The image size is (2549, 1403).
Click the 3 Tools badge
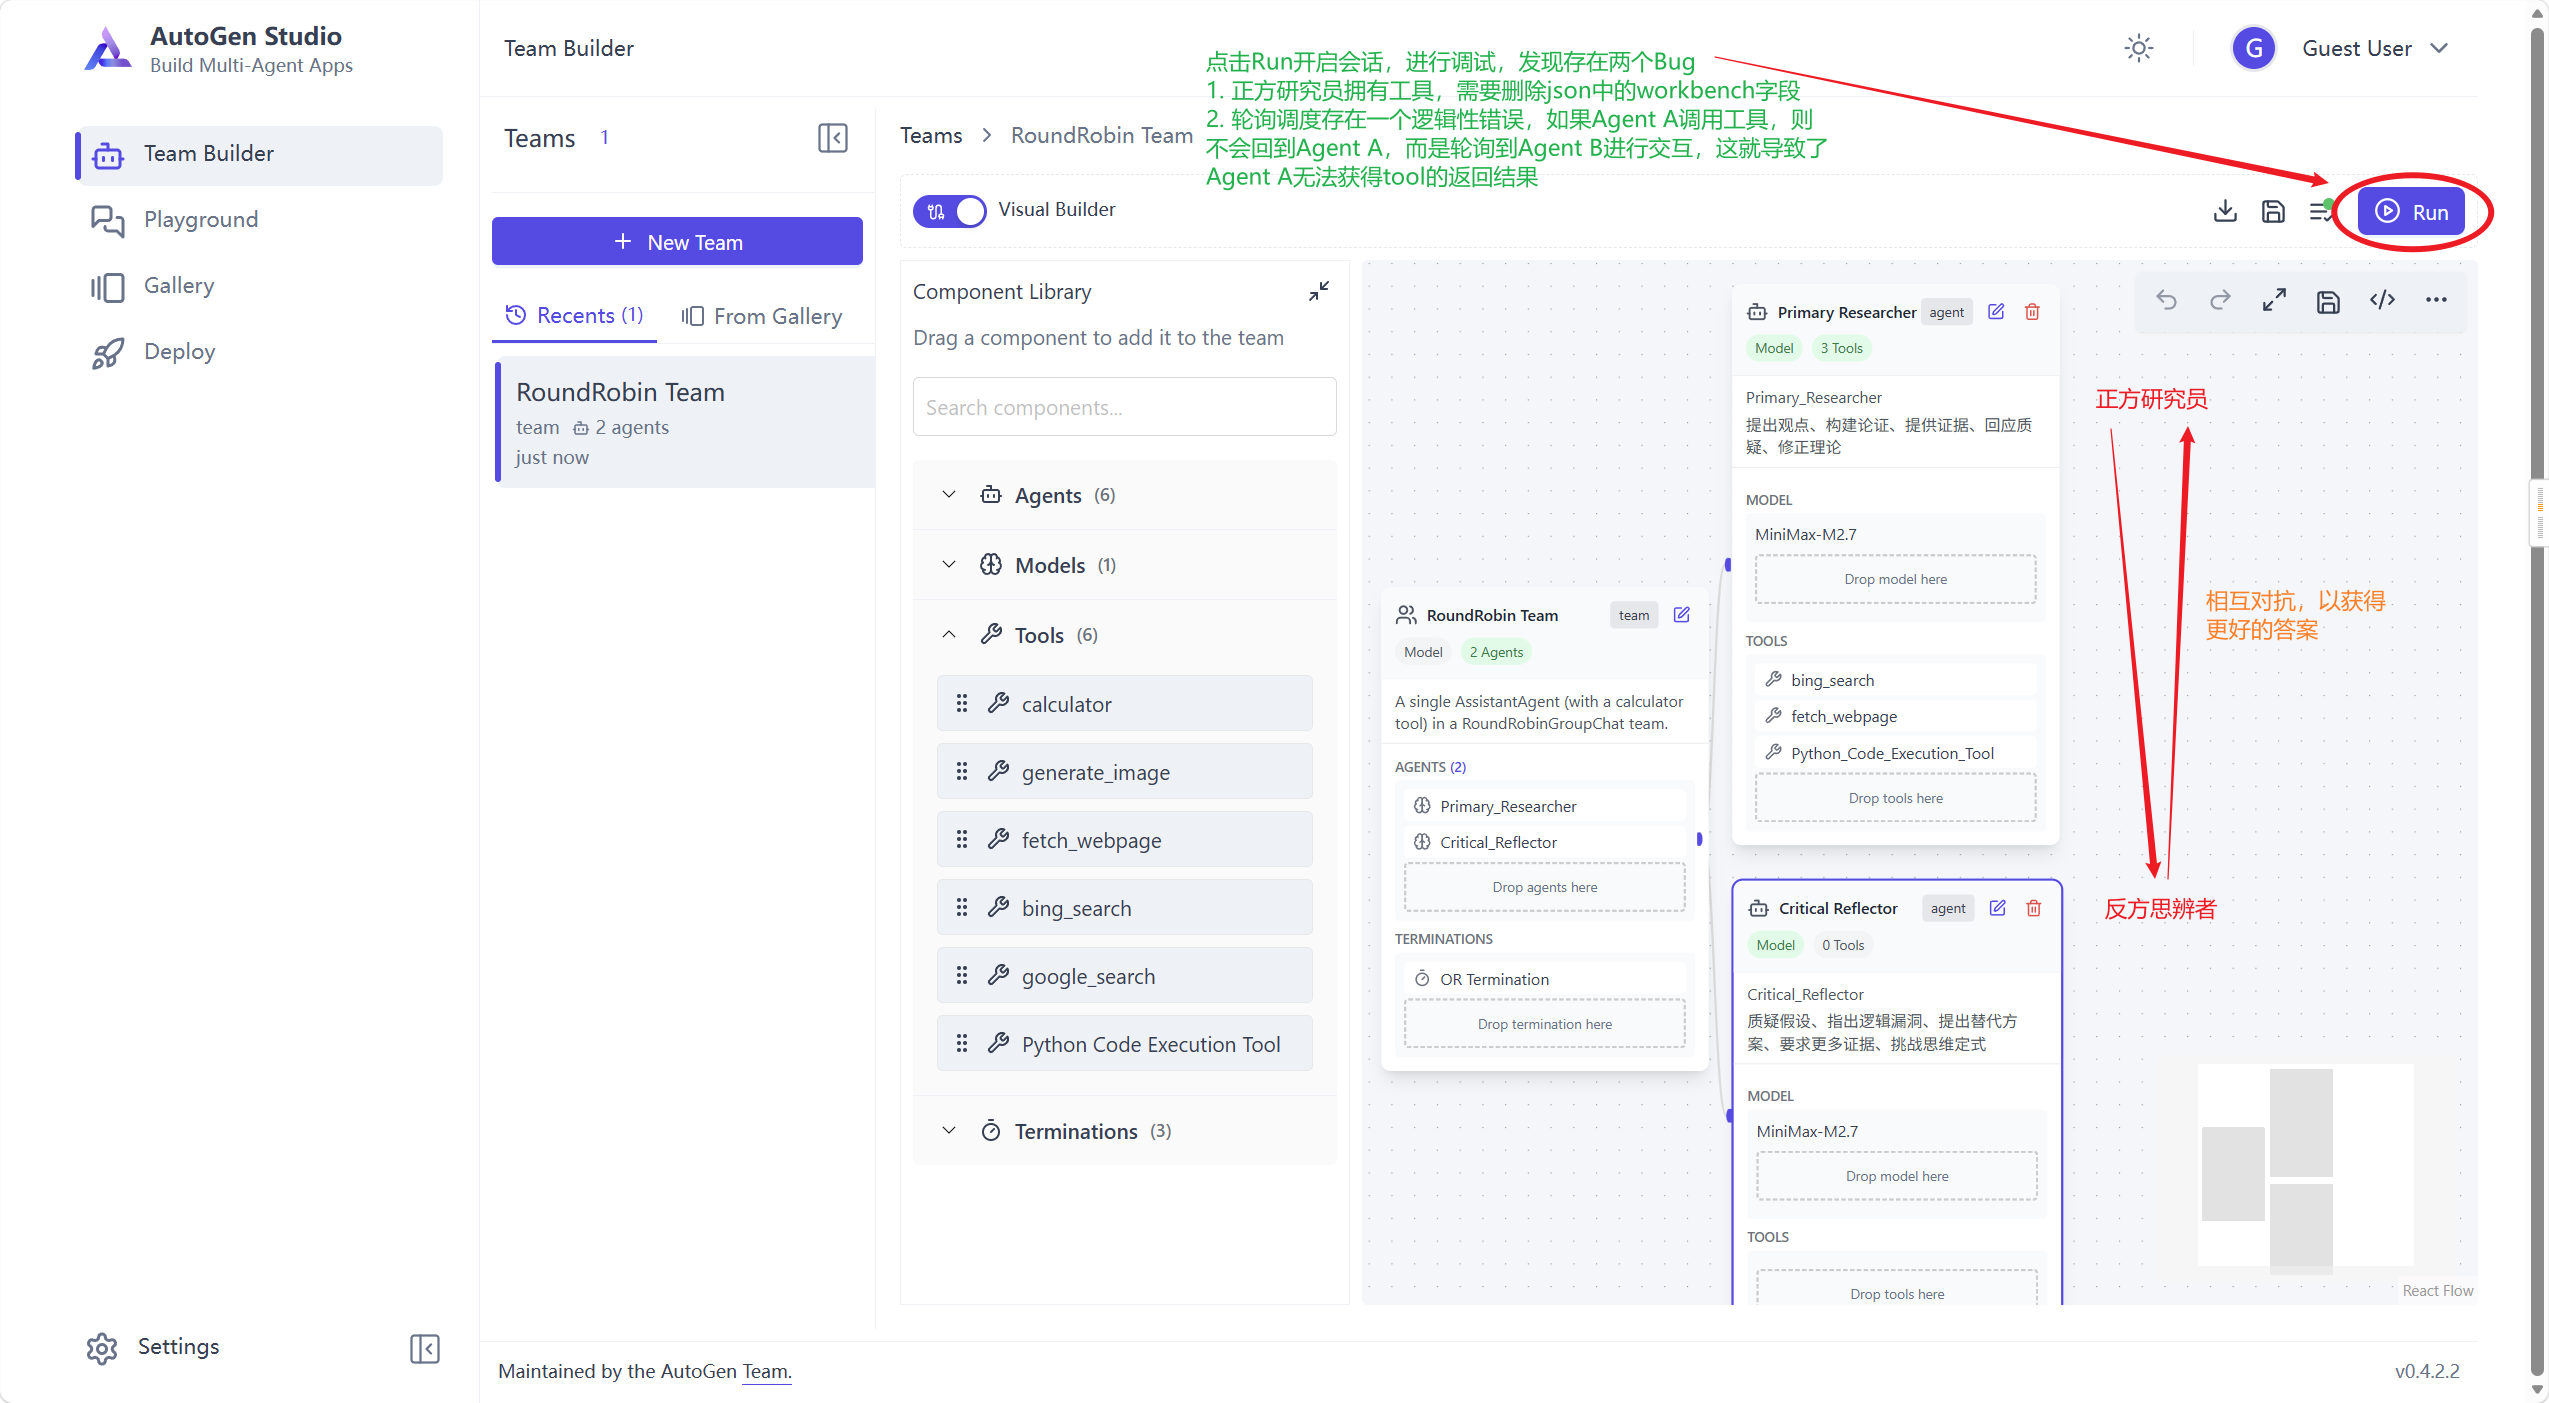tap(1841, 348)
